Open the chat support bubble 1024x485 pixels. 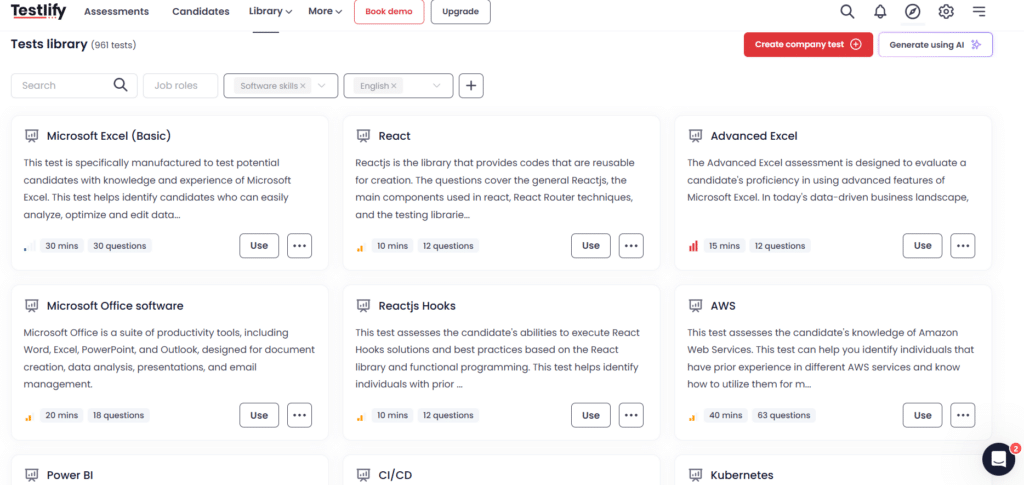(999, 459)
